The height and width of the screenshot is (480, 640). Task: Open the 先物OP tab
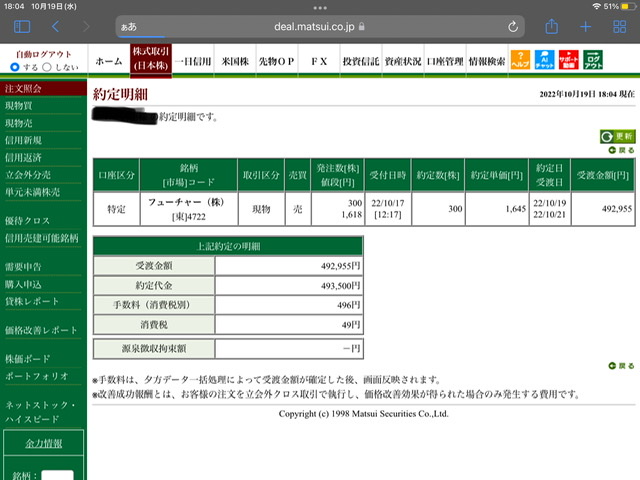pyautogui.click(x=277, y=61)
